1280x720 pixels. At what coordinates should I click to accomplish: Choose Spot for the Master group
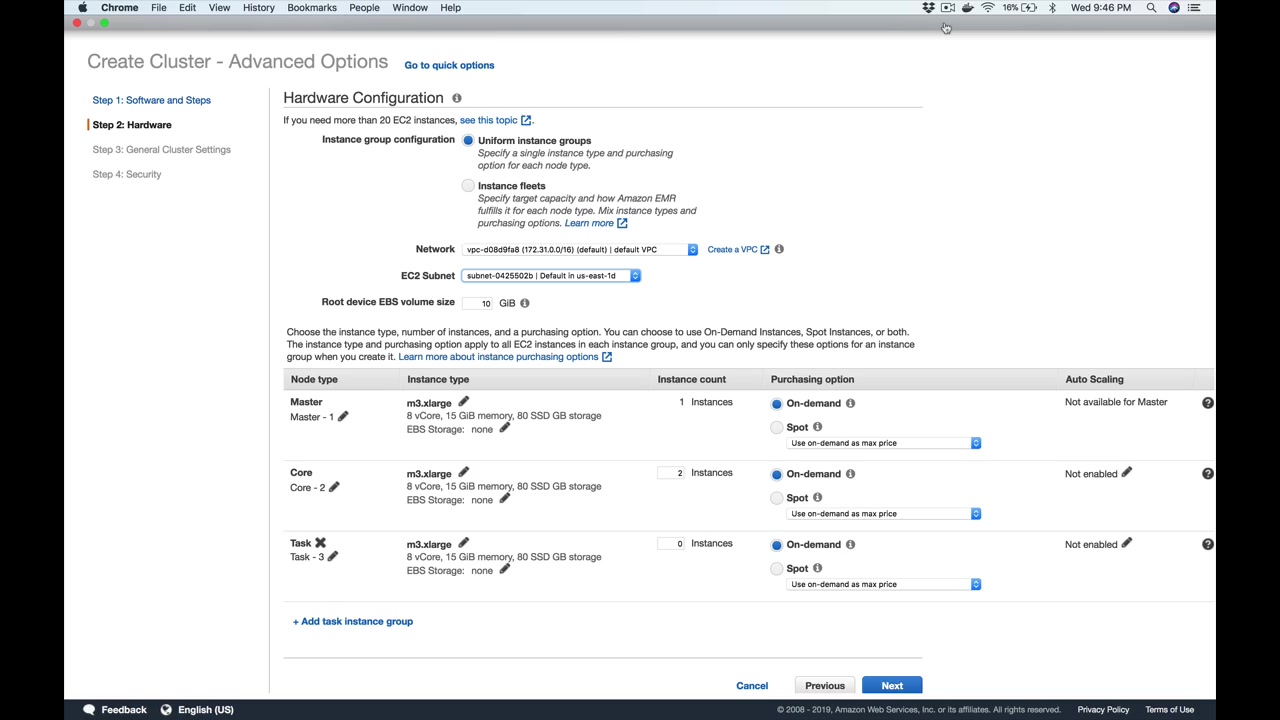point(777,428)
